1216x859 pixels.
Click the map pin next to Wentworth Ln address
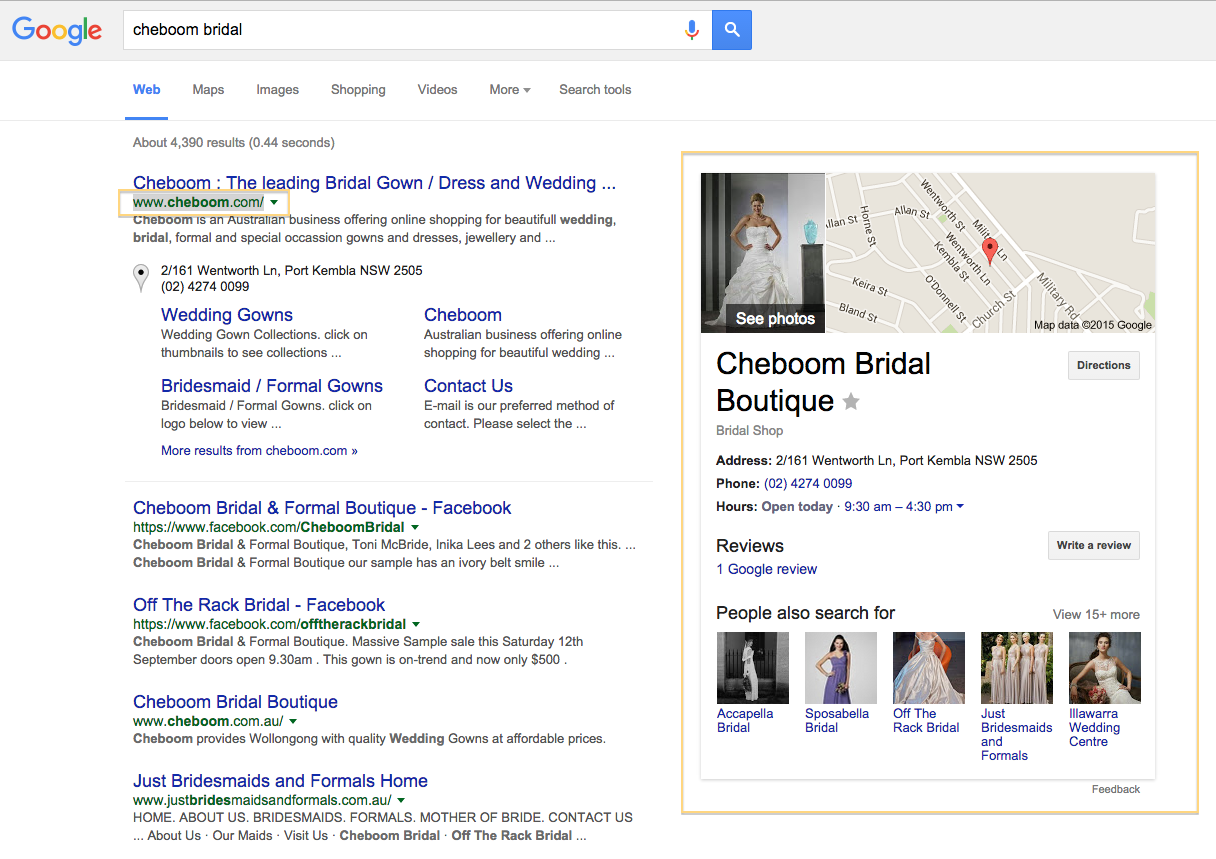141,278
